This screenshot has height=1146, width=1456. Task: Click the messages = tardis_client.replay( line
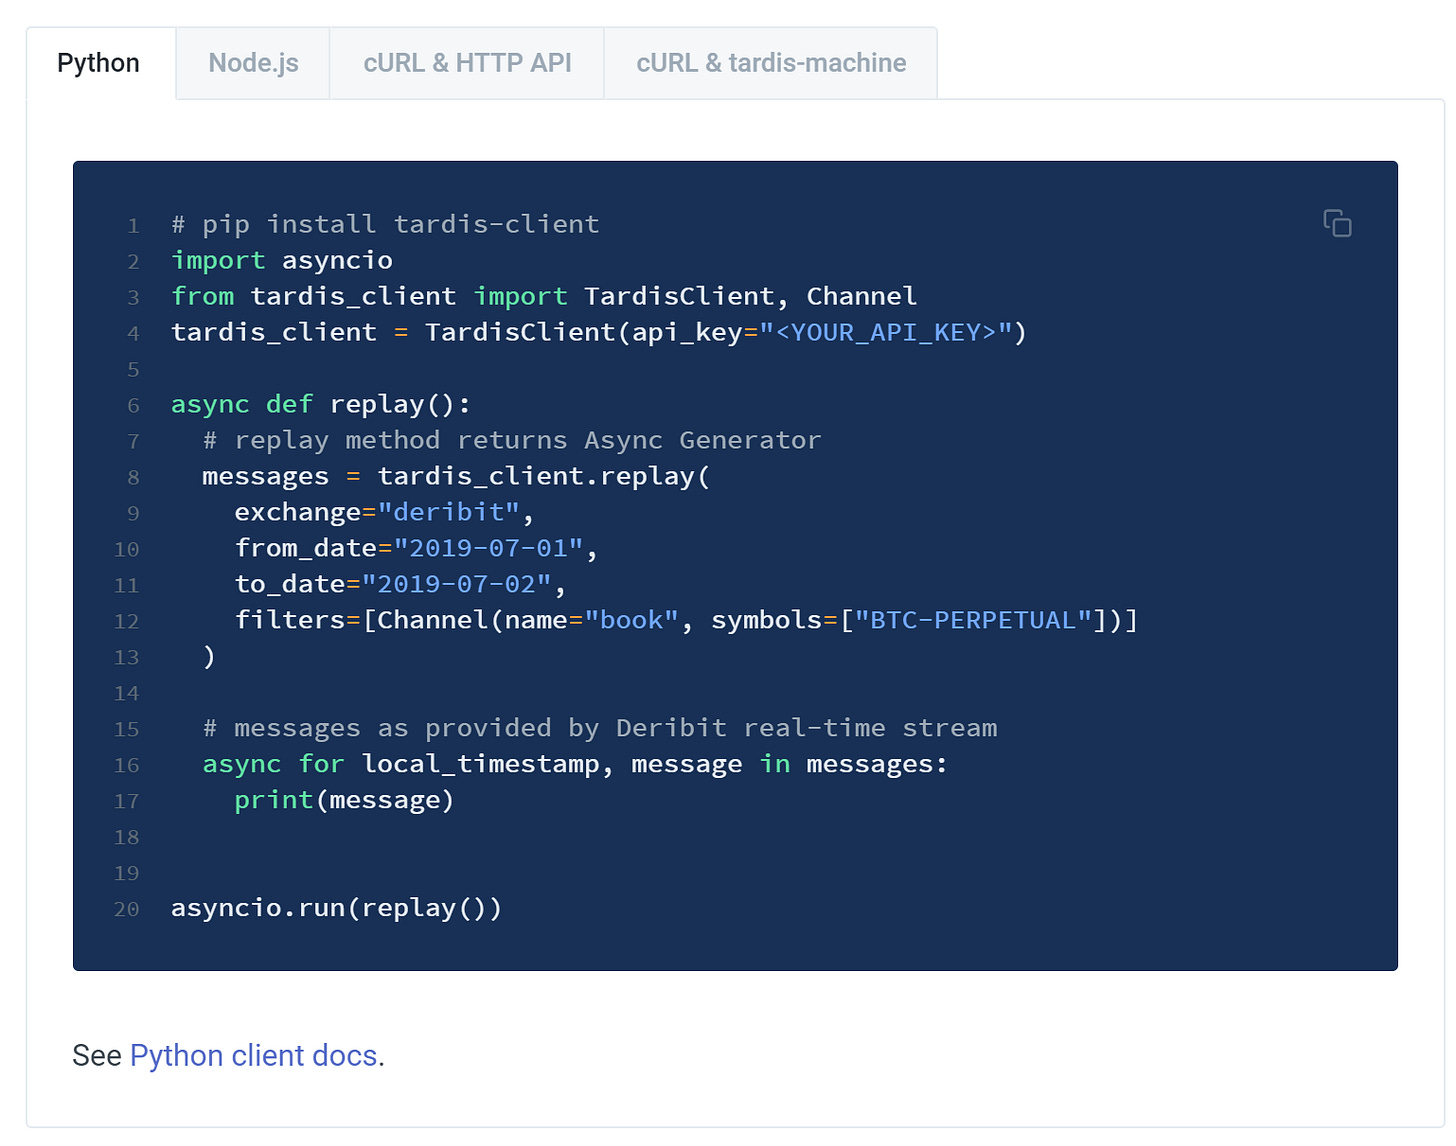click(456, 476)
